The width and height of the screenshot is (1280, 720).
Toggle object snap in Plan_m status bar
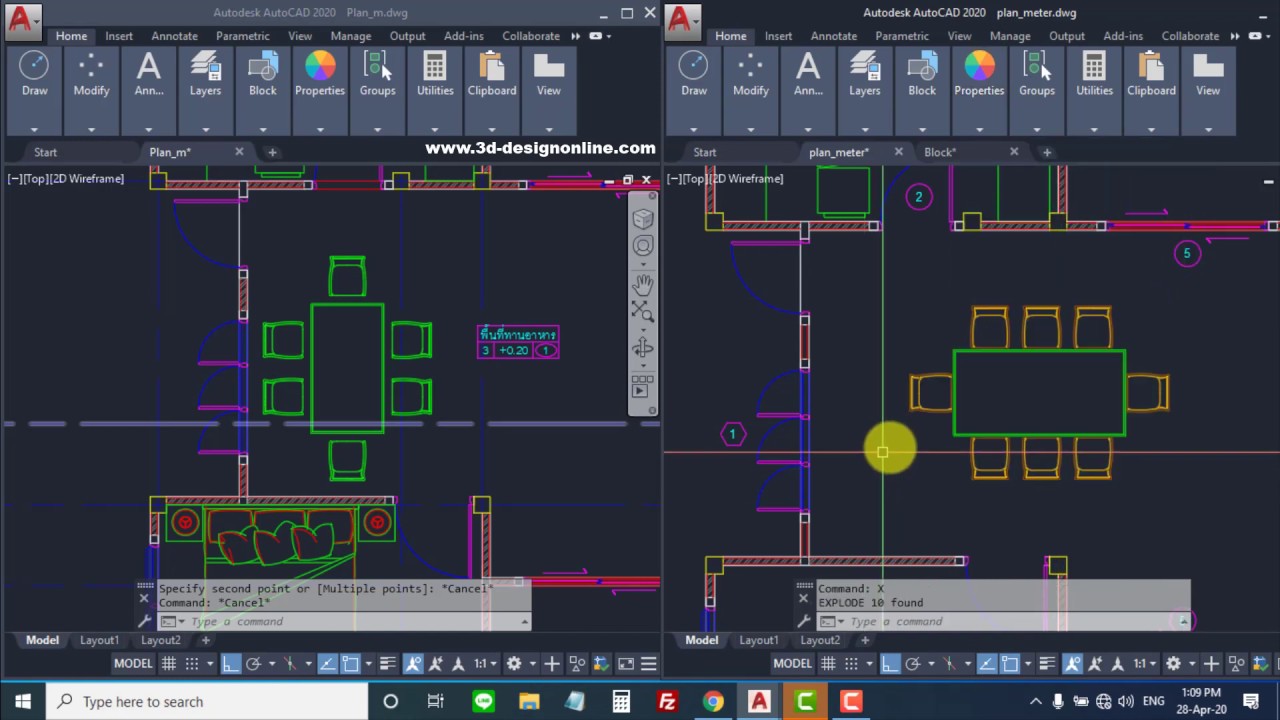(350, 663)
